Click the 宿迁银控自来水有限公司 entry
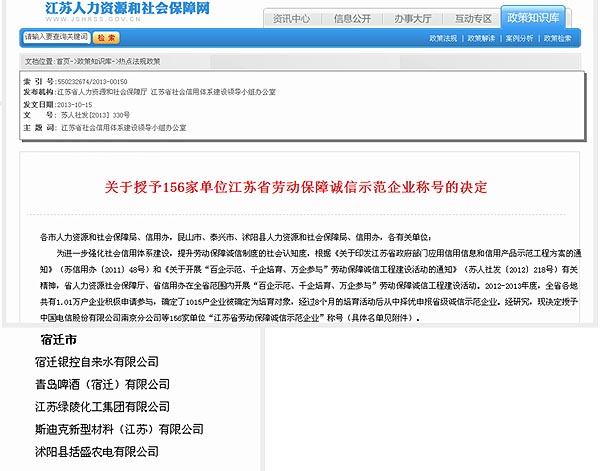Screen dimensions: 600x471 point(96,362)
